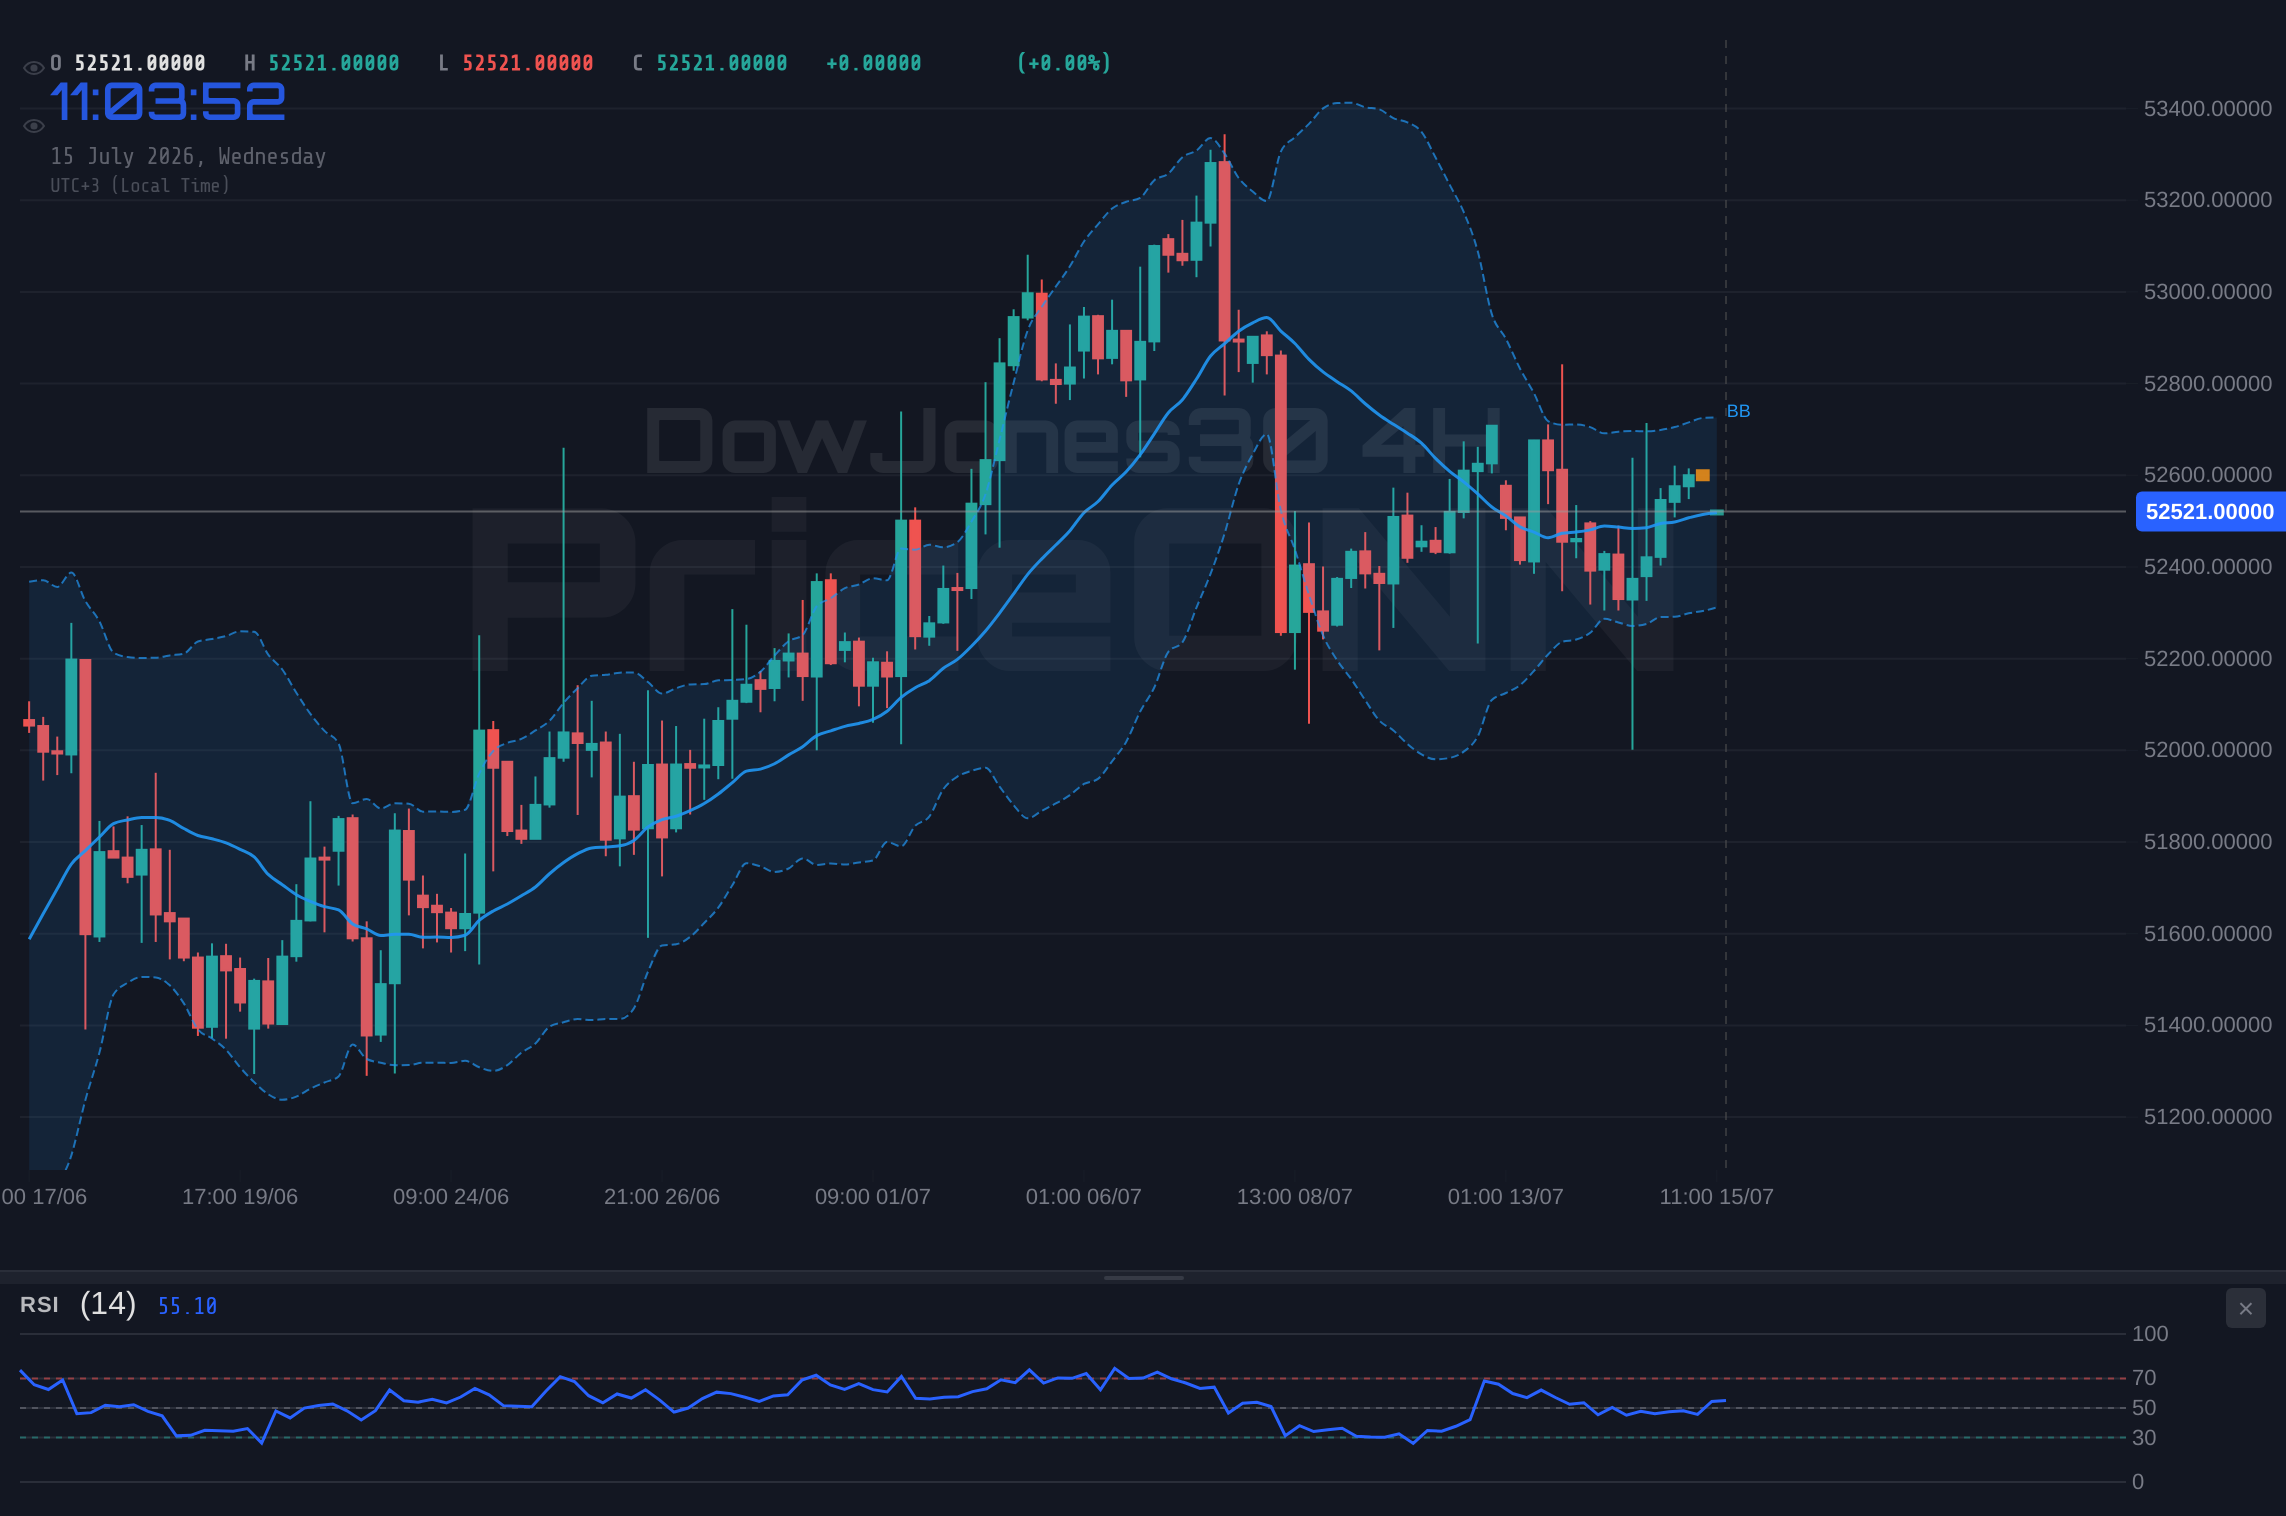
Task: Click the 09:00 24/06 time axis label
Action: (x=450, y=1197)
